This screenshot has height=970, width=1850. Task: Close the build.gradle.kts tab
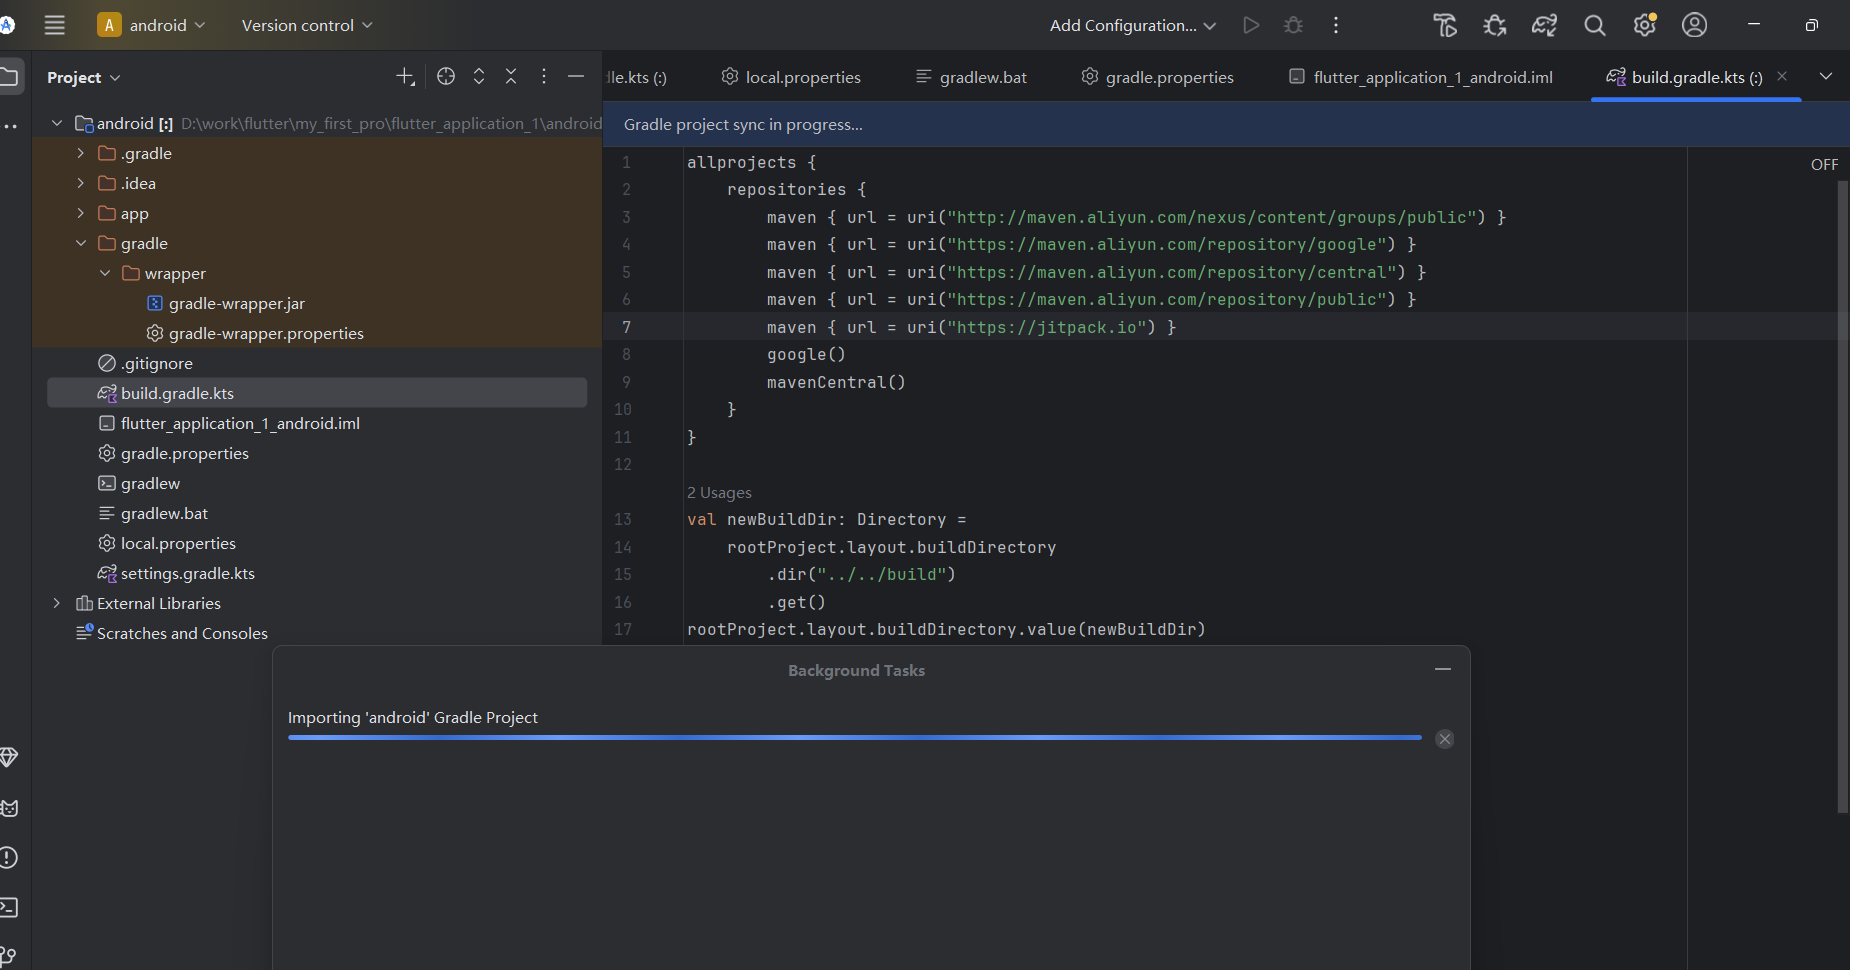[1782, 76]
